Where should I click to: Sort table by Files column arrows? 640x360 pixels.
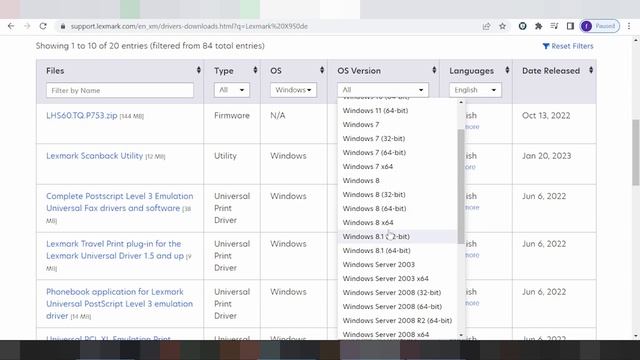point(199,70)
